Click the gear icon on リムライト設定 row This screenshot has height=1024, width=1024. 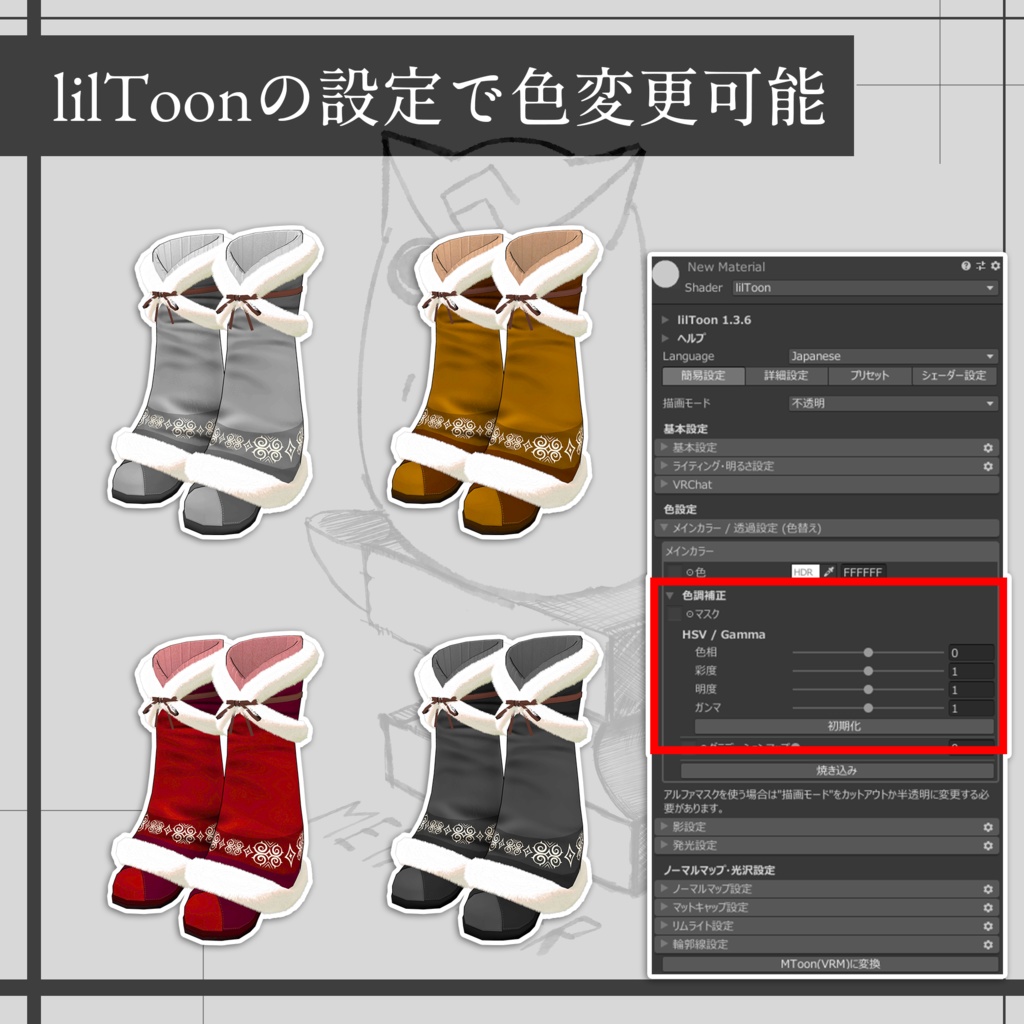tap(987, 925)
